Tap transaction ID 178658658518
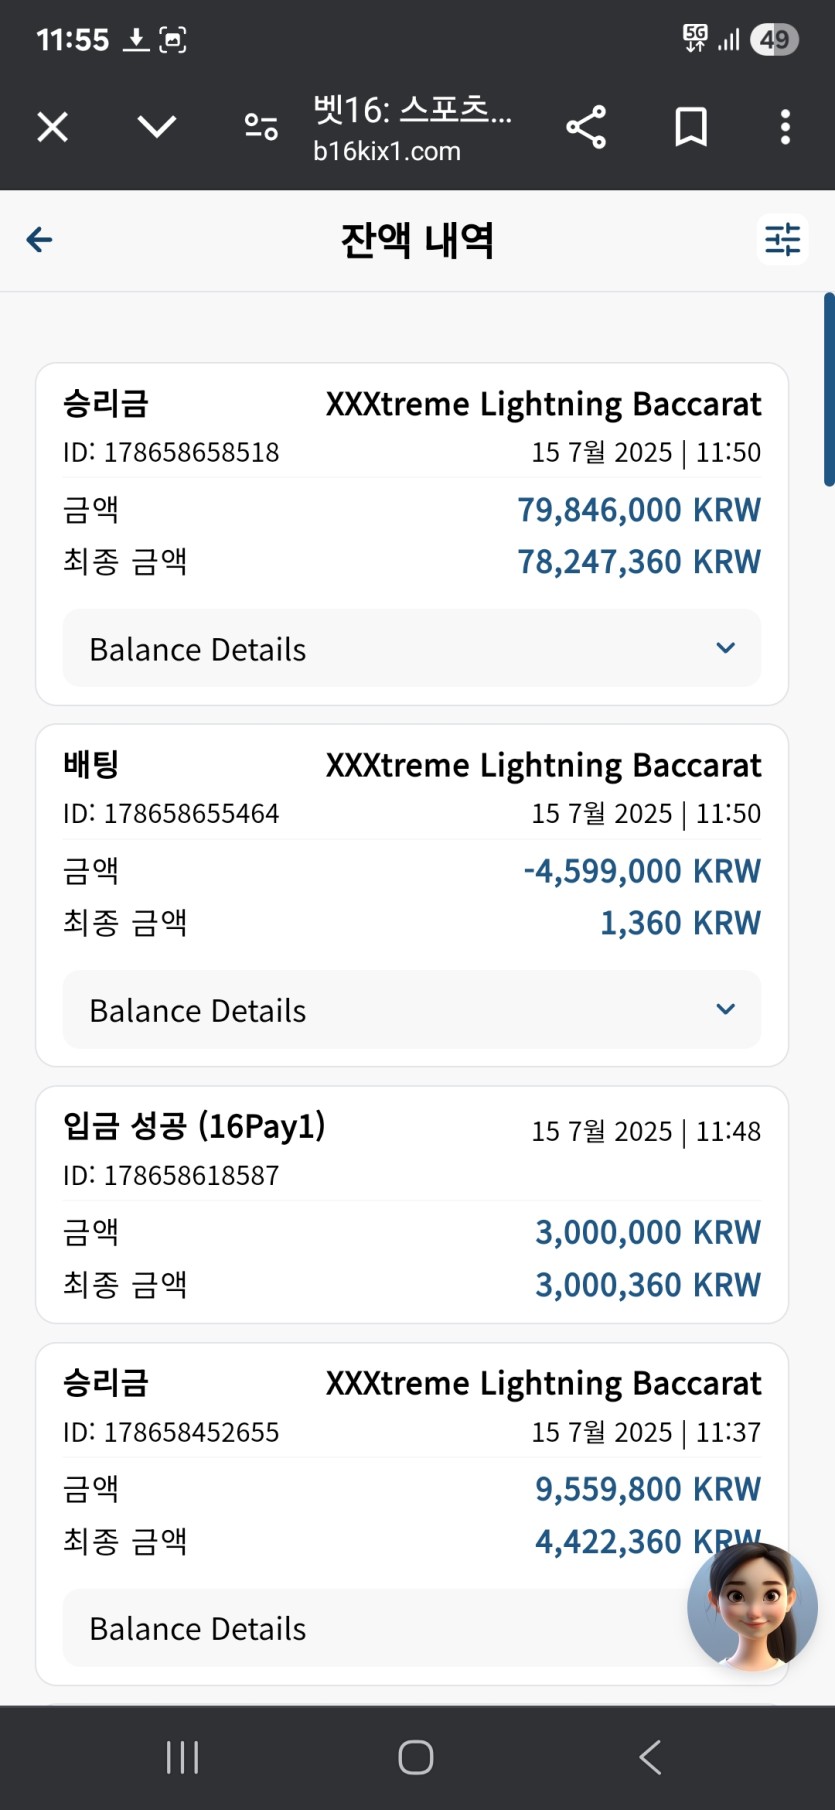 pos(171,453)
